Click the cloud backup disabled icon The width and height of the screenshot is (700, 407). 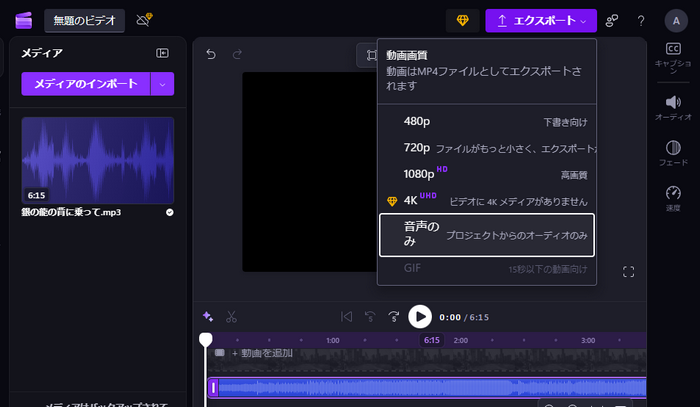point(144,20)
